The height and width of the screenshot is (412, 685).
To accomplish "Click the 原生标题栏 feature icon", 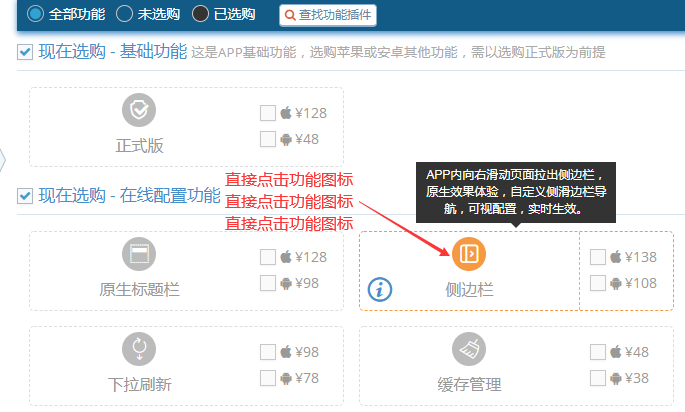I will pos(139,254).
